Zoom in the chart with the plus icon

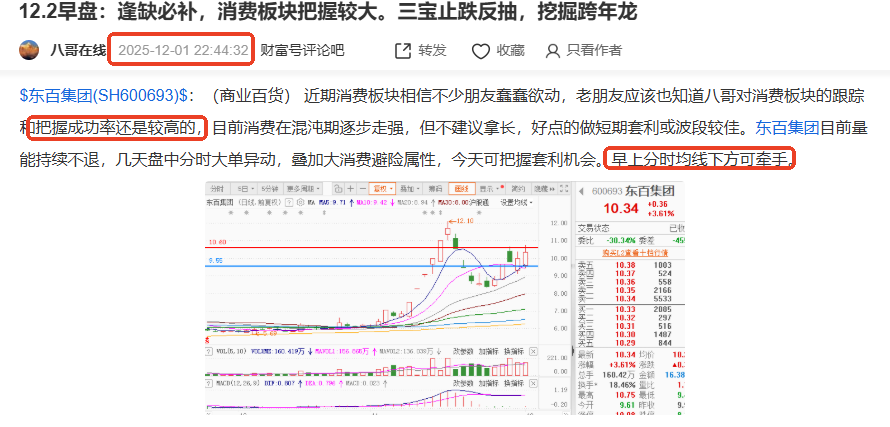[x=350, y=189]
